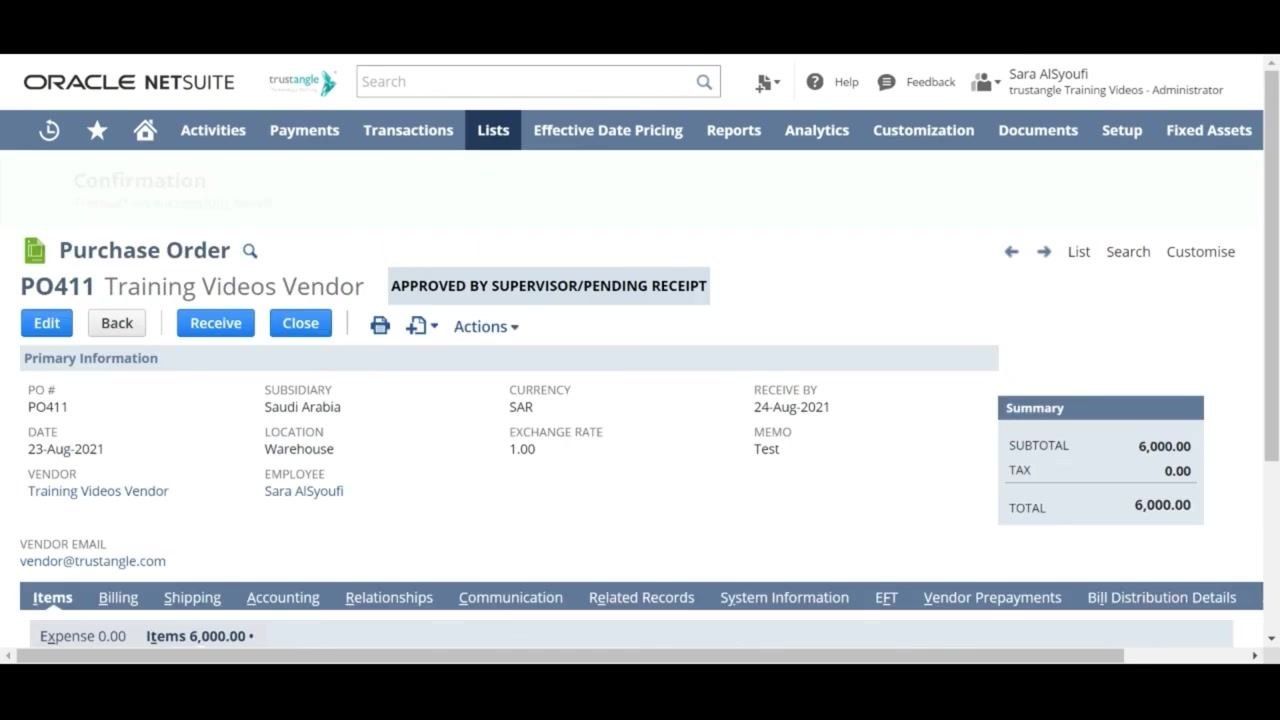Open the Sara AlSyoufi employee link
This screenshot has width=1280, height=720.
(304, 491)
